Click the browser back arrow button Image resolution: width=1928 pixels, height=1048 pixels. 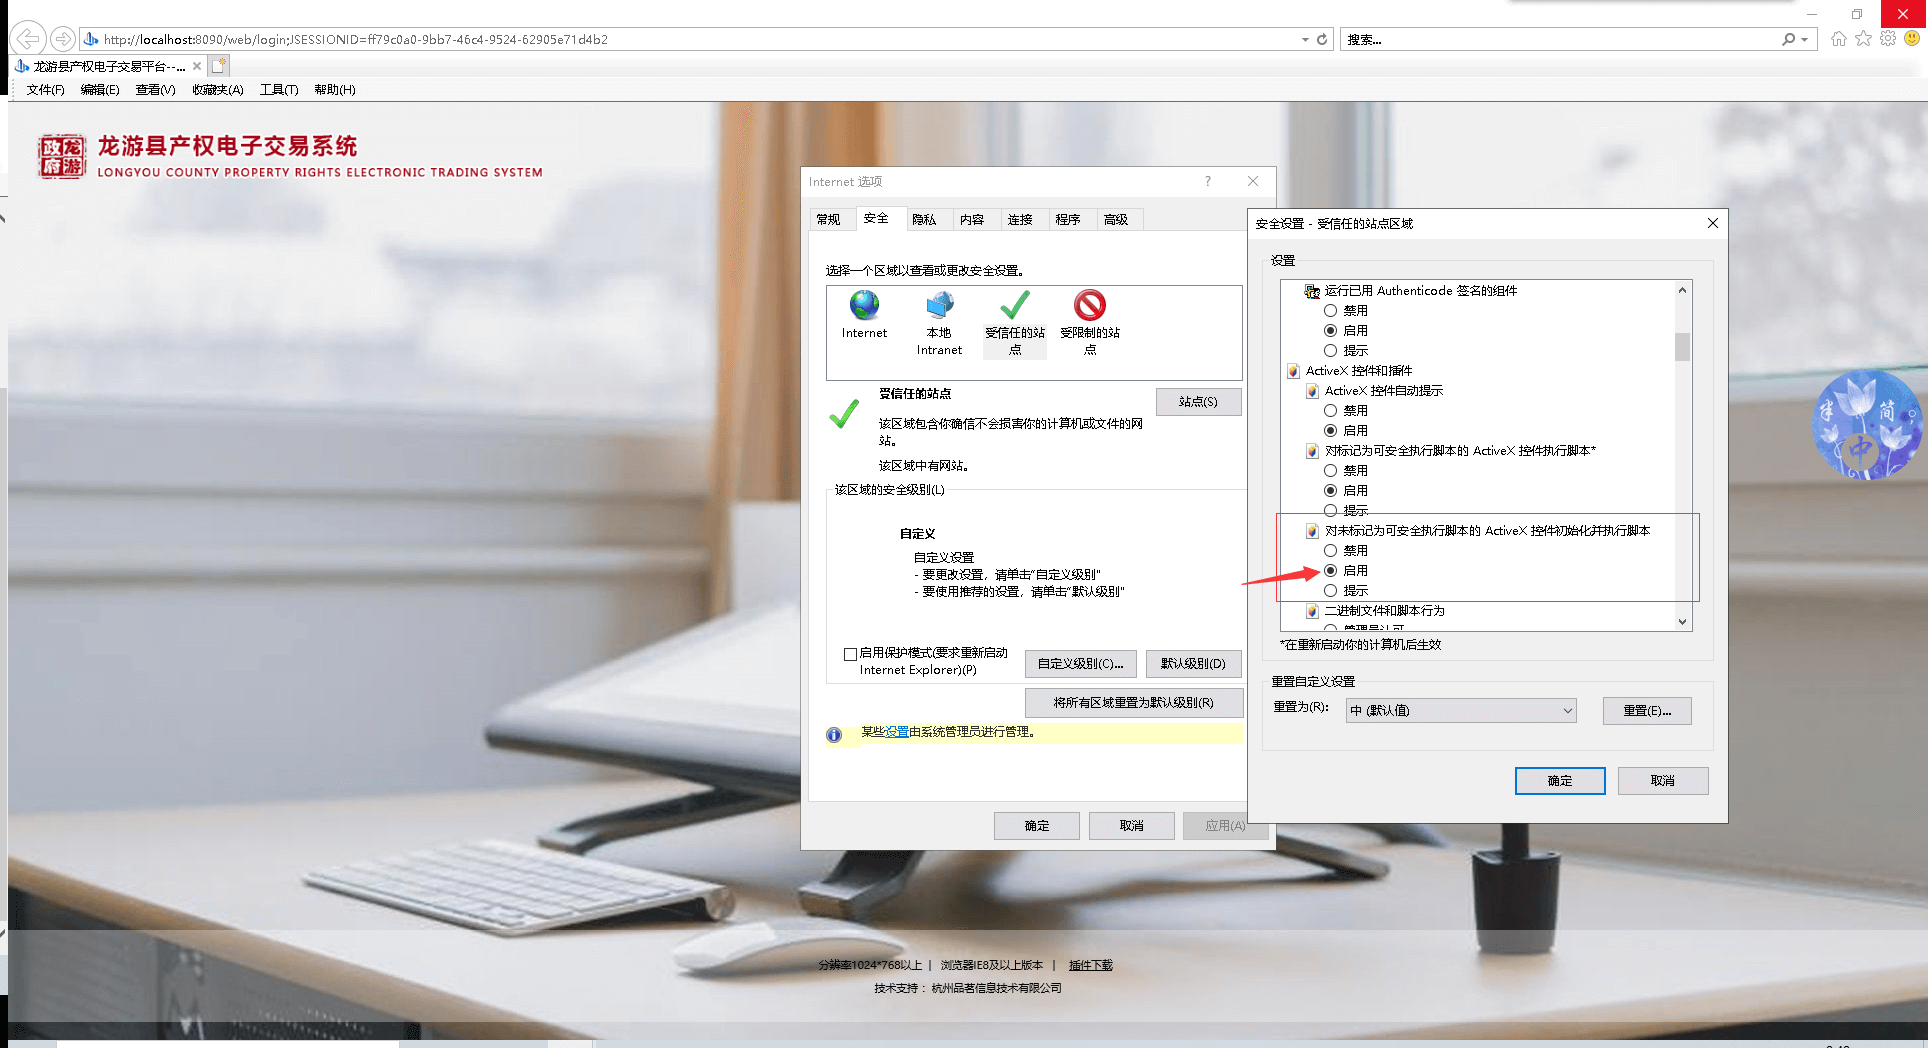(x=28, y=39)
